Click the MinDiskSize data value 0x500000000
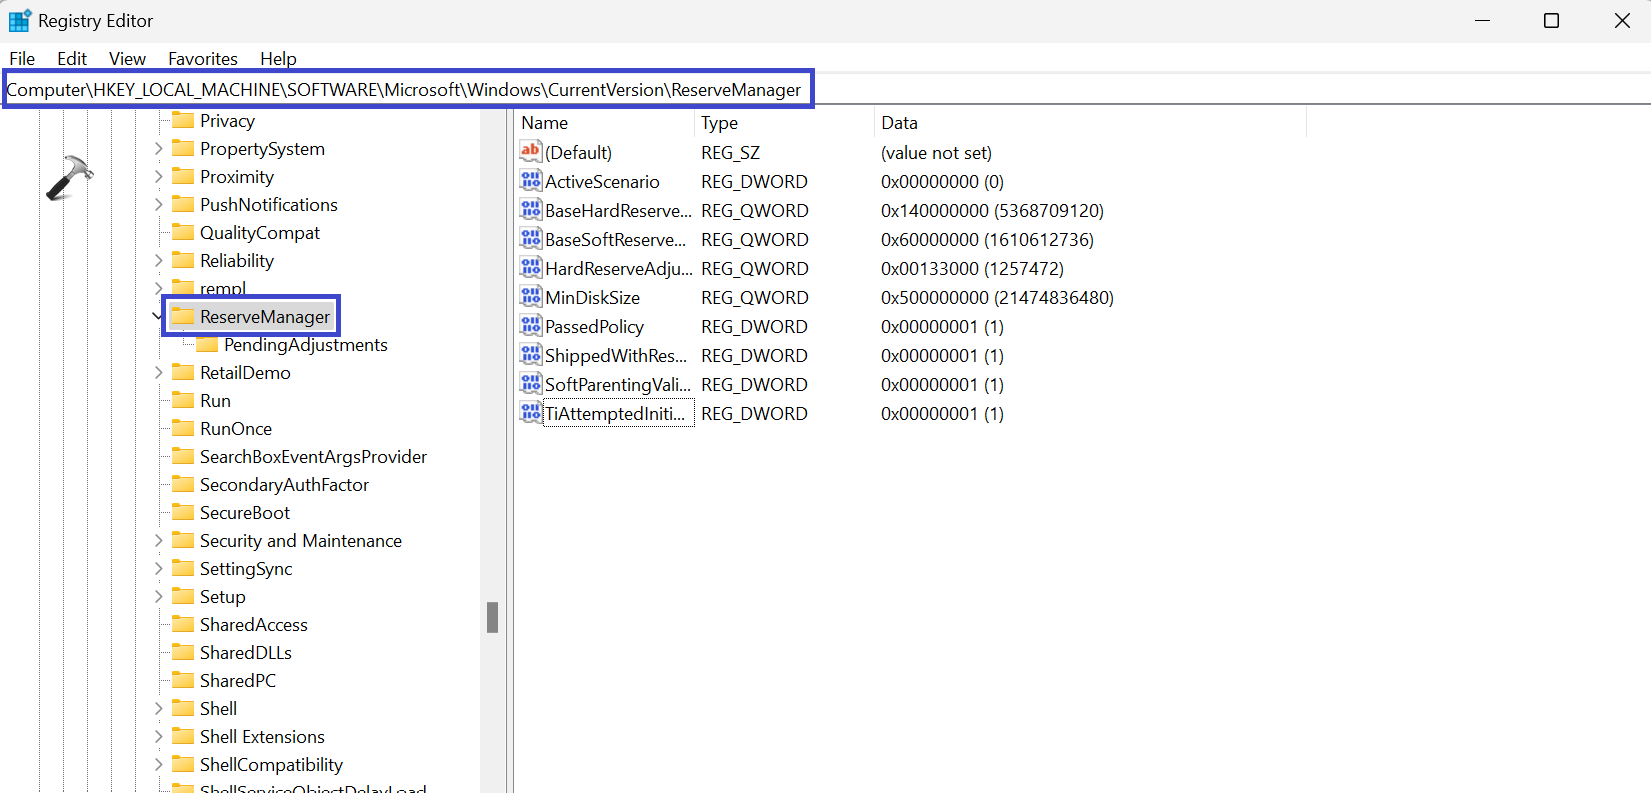 coord(997,297)
